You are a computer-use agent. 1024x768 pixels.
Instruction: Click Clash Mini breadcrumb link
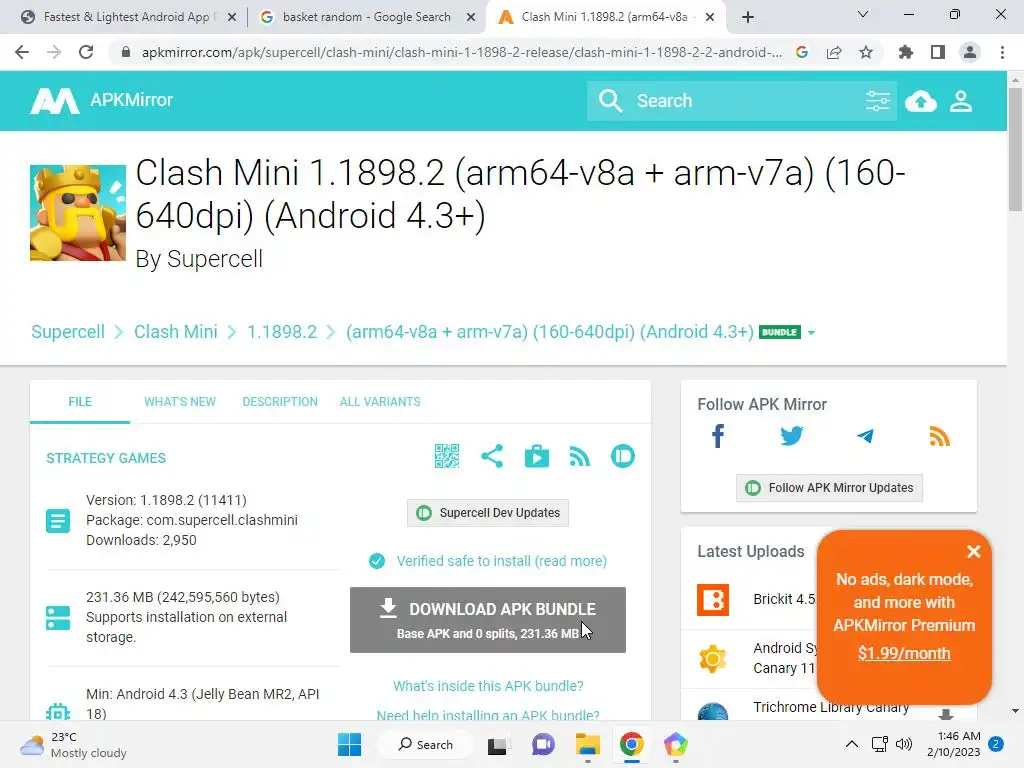(176, 332)
